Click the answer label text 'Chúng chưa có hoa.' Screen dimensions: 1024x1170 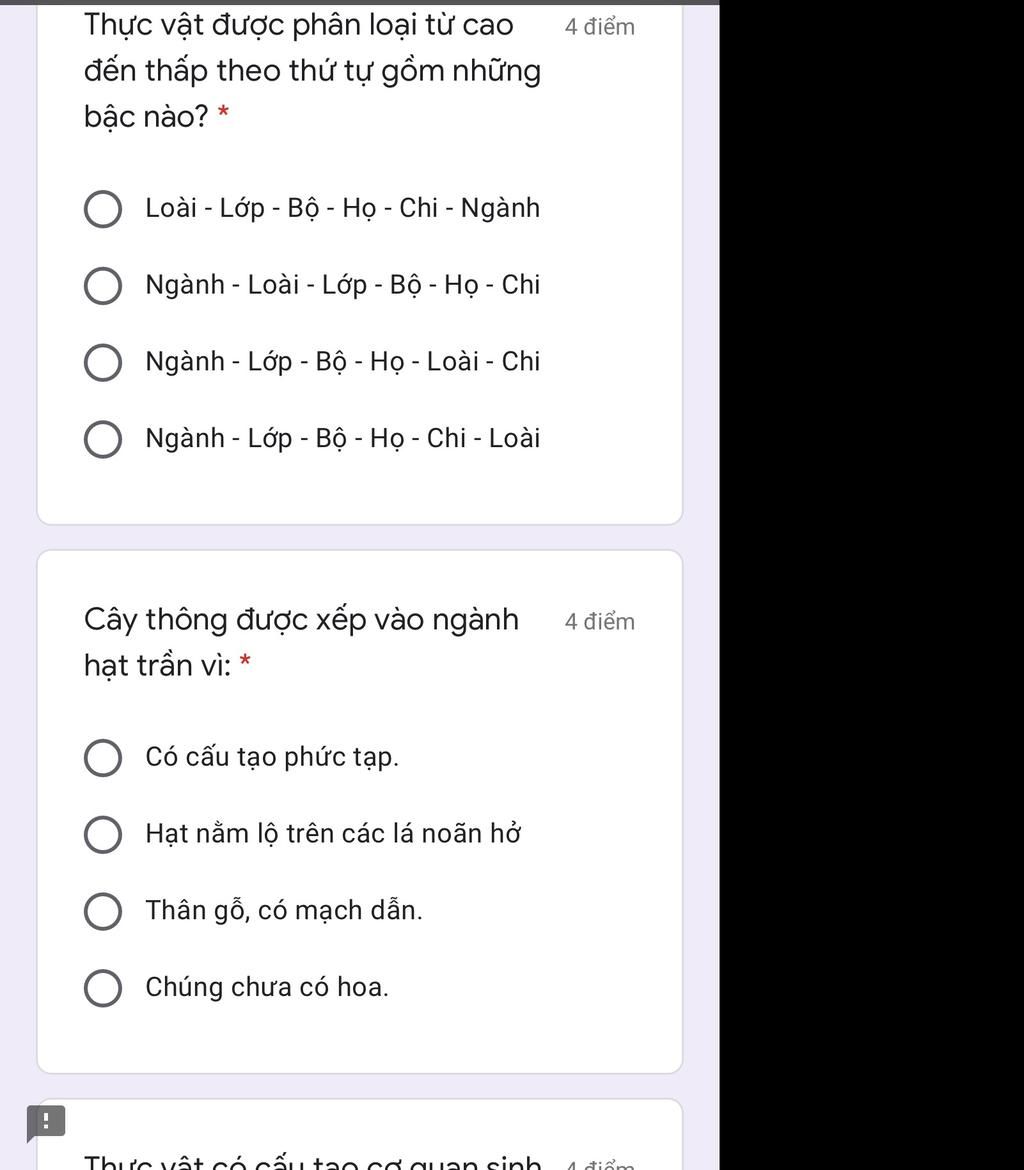pyautogui.click(x=267, y=988)
